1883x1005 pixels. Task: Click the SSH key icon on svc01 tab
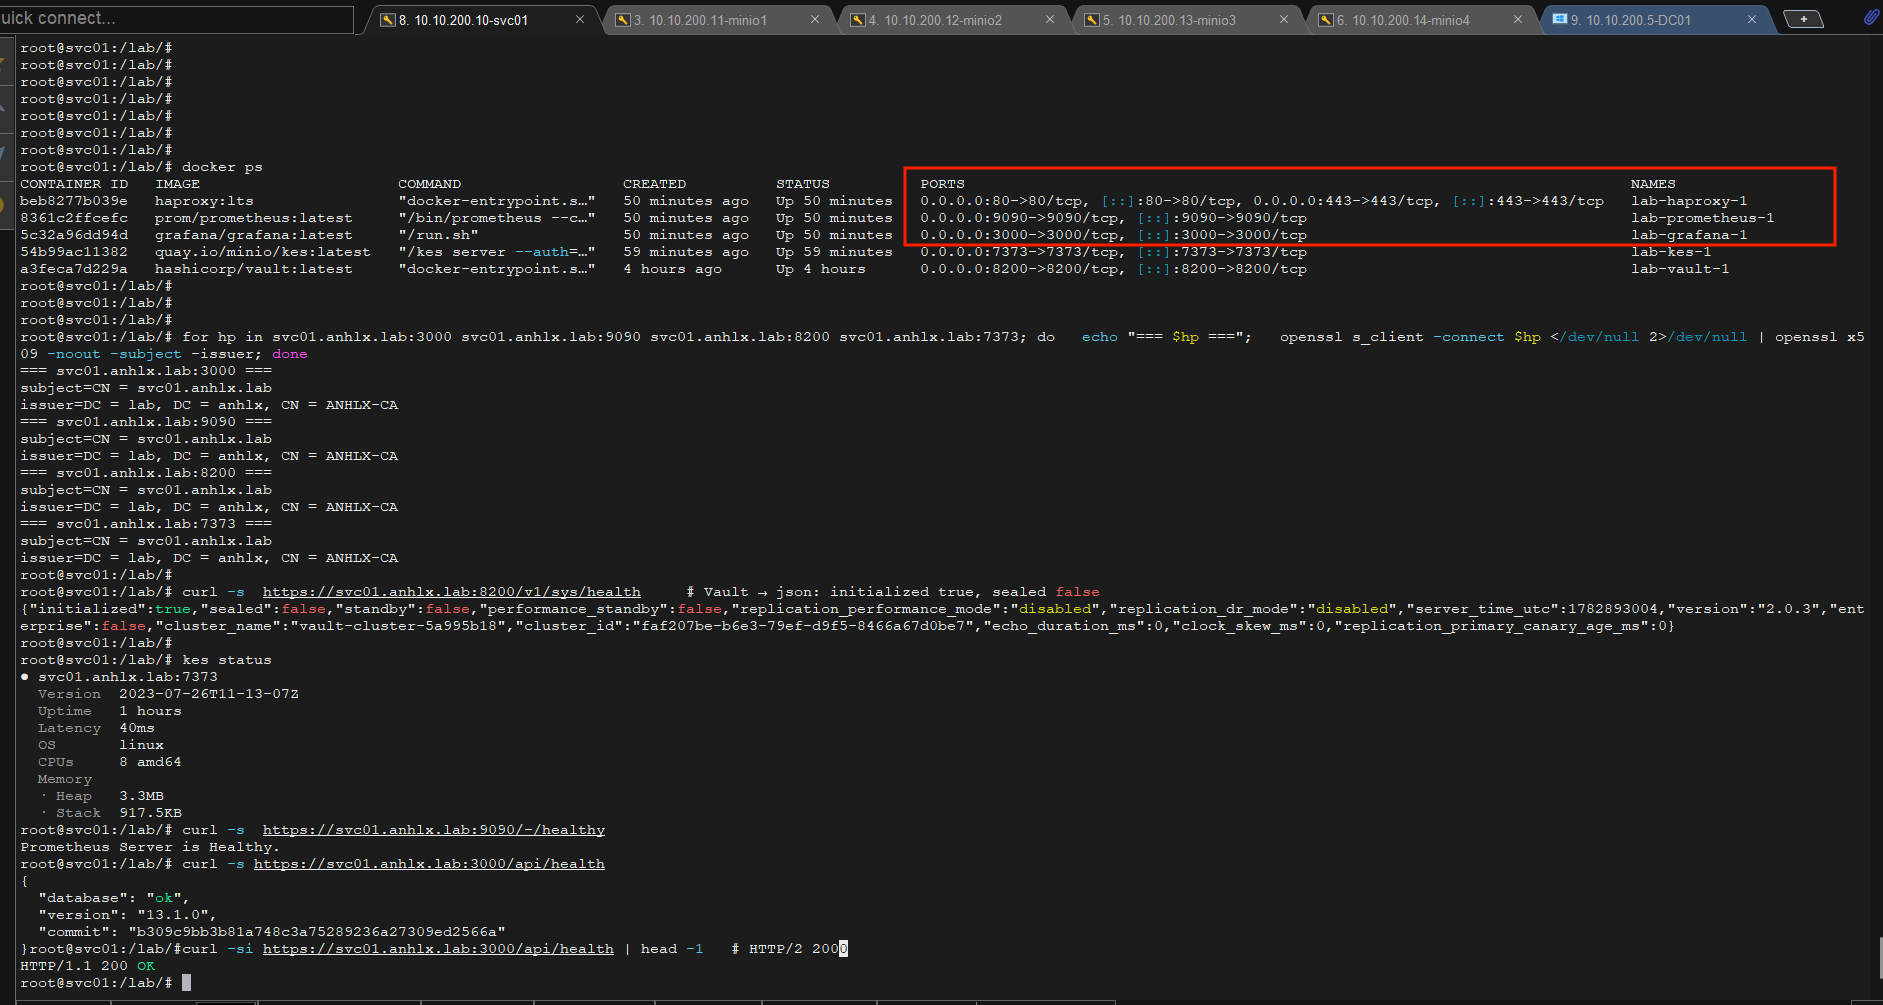pyautogui.click(x=388, y=20)
